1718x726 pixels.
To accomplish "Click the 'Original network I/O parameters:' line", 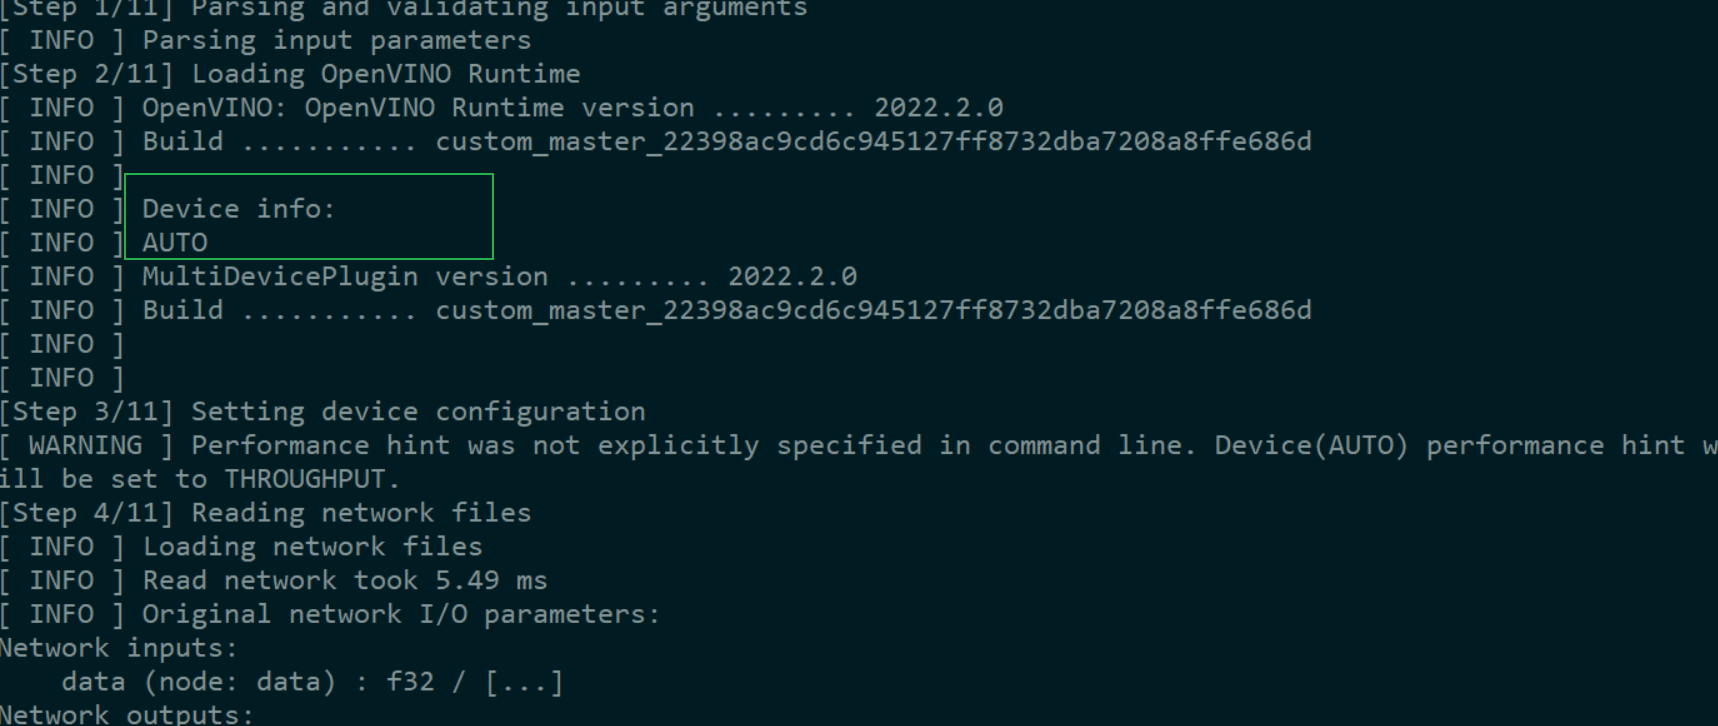I will click(401, 615).
